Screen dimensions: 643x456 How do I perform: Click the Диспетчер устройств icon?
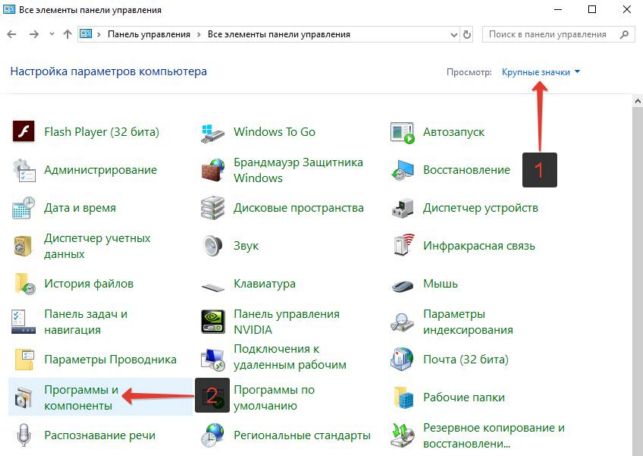[x=402, y=208]
